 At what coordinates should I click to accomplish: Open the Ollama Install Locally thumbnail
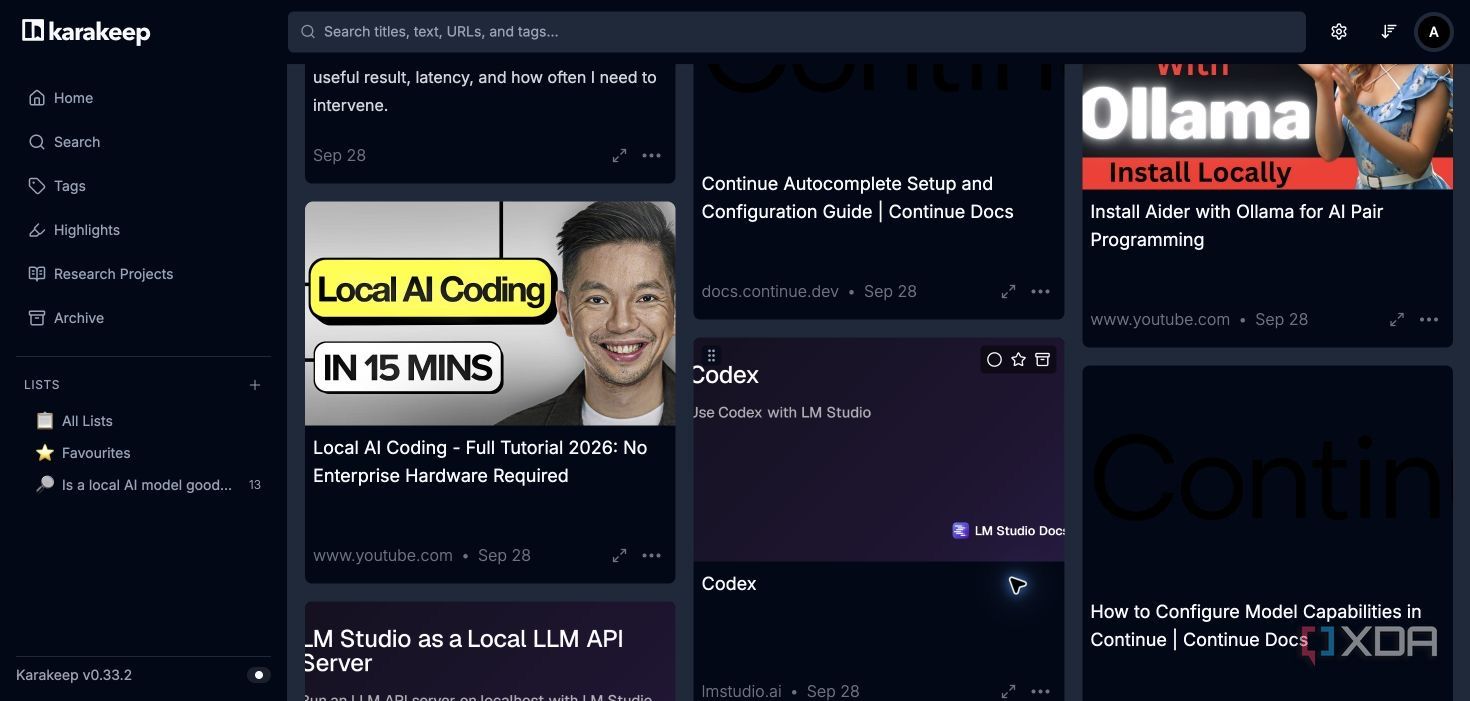pyautogui.click(x=1268, y=126)
